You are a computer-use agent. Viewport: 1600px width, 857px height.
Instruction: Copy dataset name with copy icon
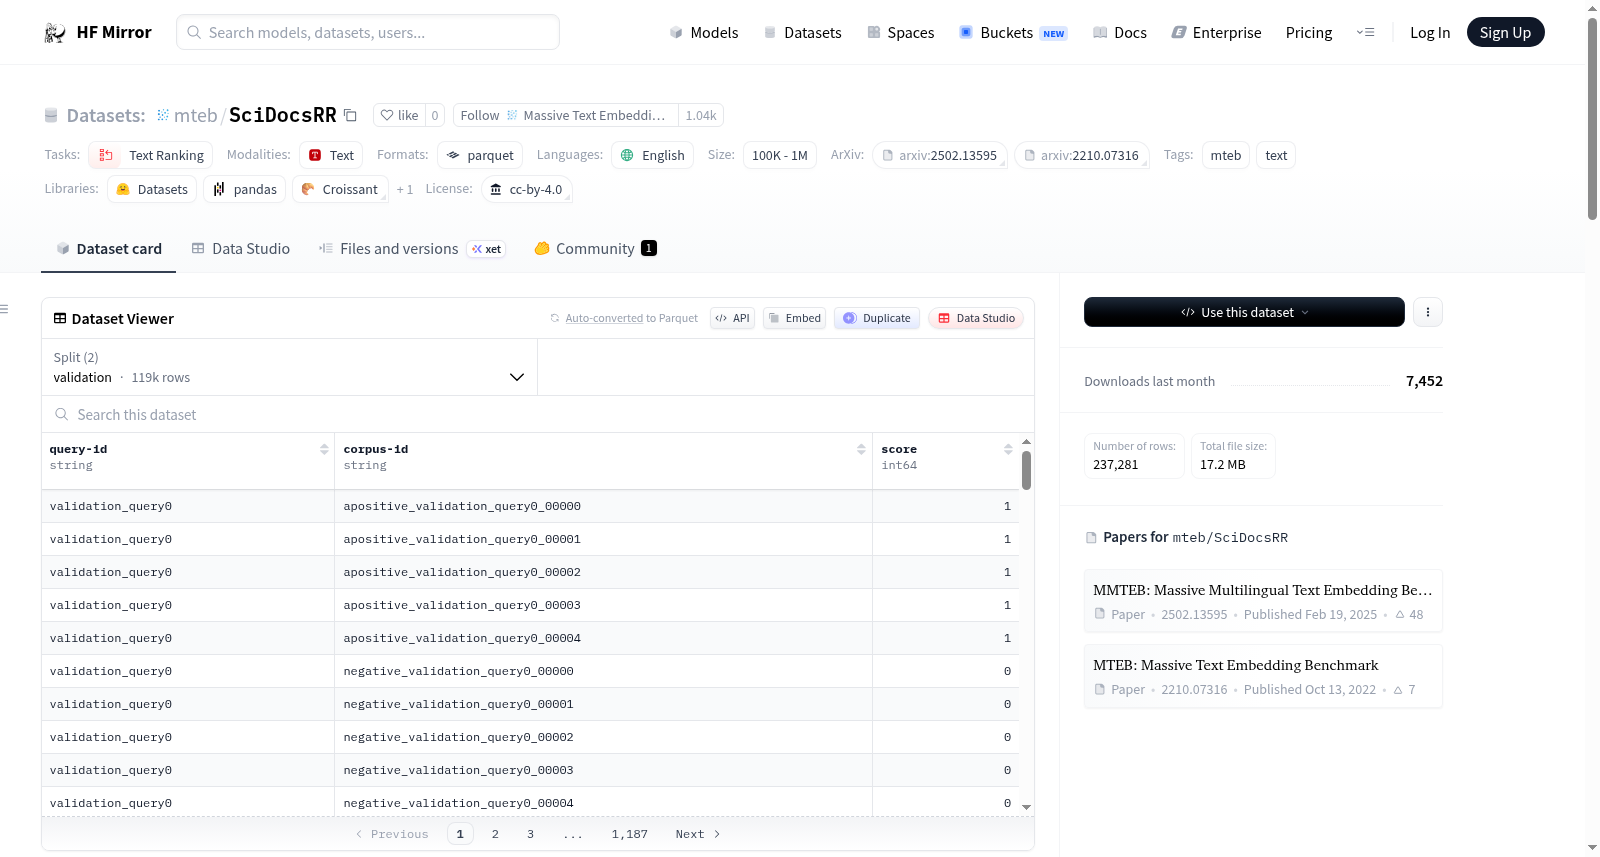[x=350, y=115]
